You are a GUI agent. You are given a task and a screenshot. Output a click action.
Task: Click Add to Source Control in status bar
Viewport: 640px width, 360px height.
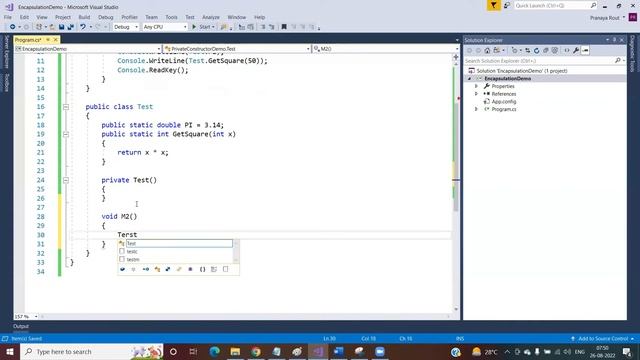pyautogui.click(x=603, y=339)
